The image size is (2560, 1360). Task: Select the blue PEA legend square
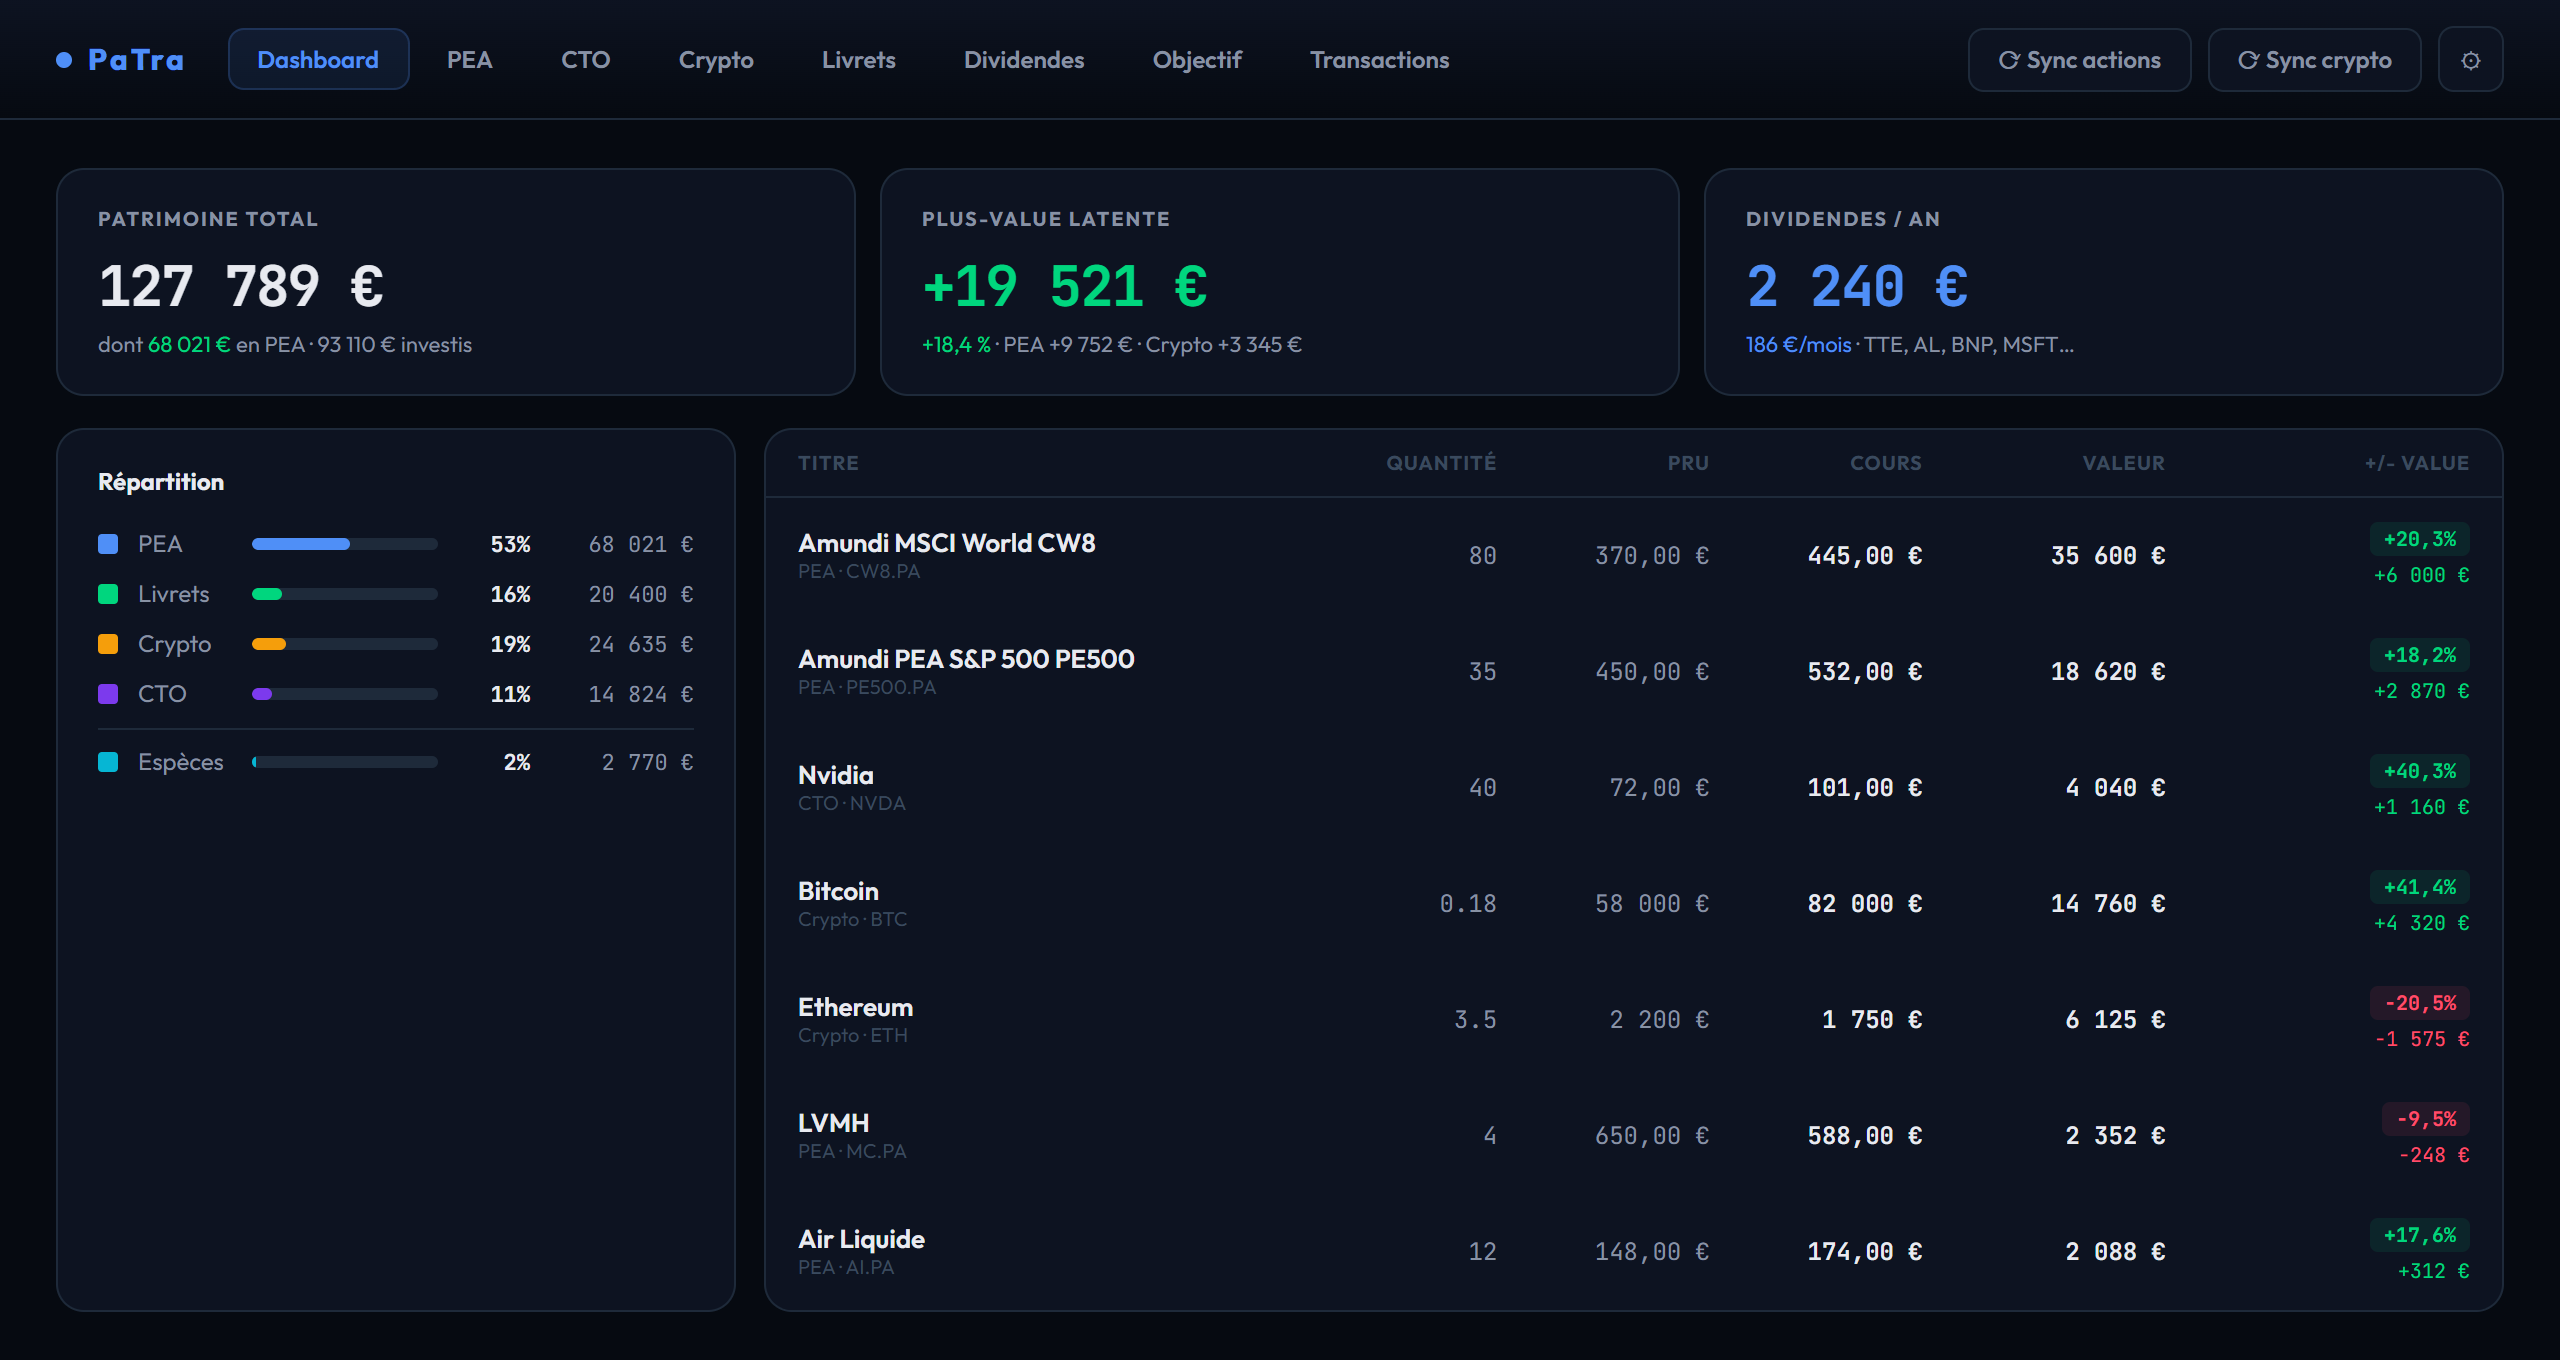click(108, 543)
